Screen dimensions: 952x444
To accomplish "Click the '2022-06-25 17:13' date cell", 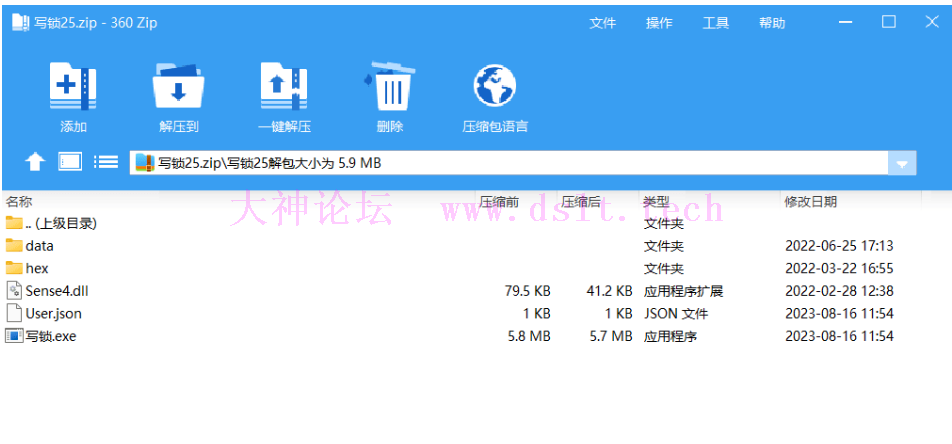I will 840,246.
